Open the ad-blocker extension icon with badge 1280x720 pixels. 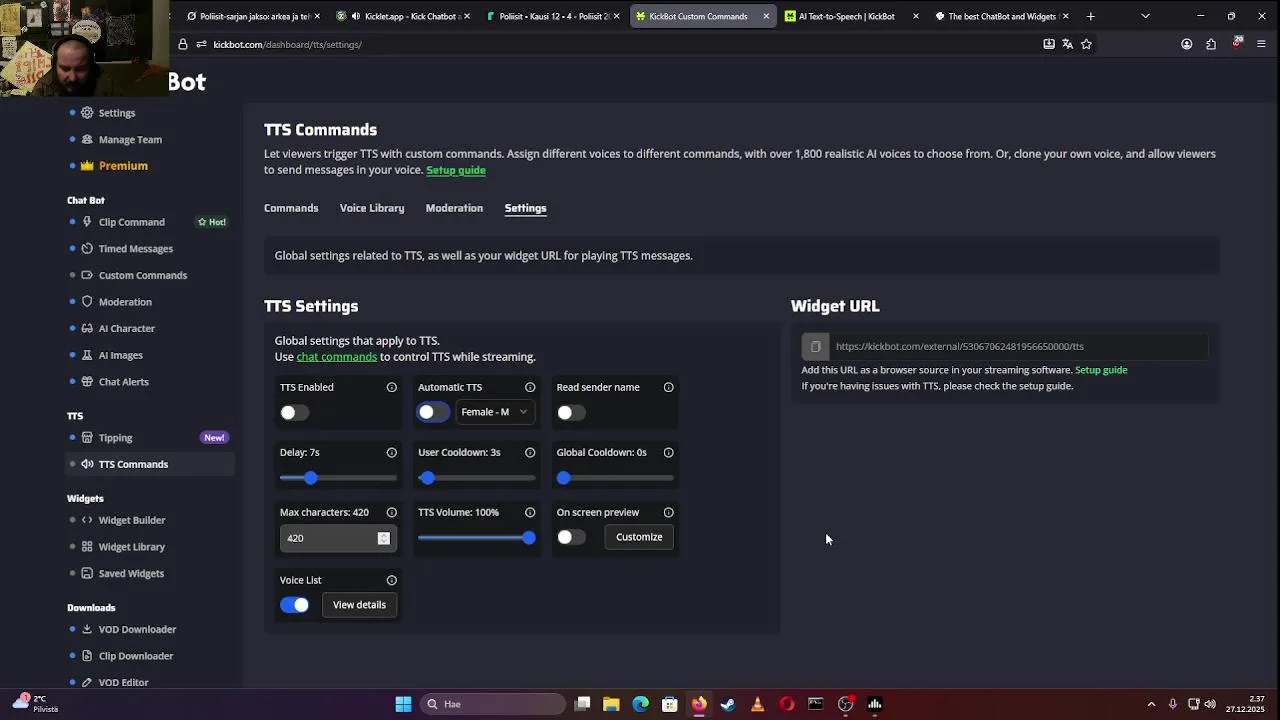[x=1237, y=43]
